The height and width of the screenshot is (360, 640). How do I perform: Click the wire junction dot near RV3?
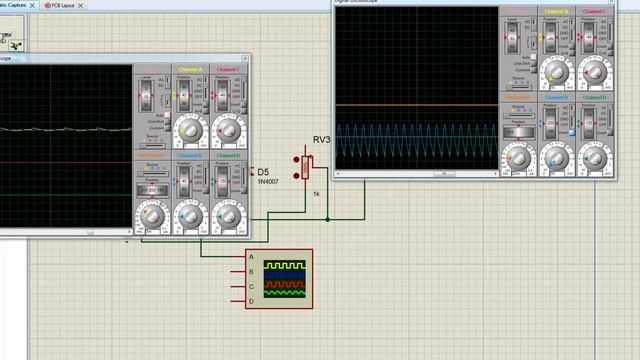[328, 220]
